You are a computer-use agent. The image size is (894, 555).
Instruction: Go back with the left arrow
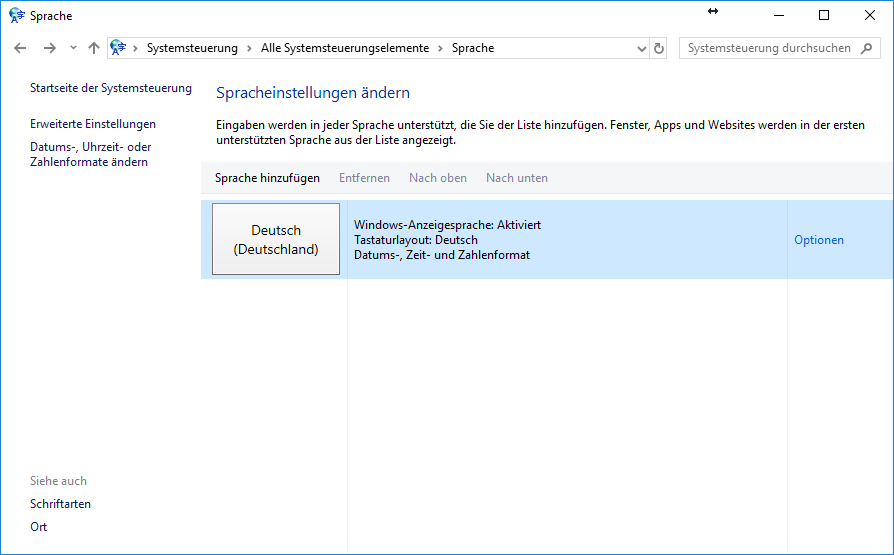[x=20, y=48]
